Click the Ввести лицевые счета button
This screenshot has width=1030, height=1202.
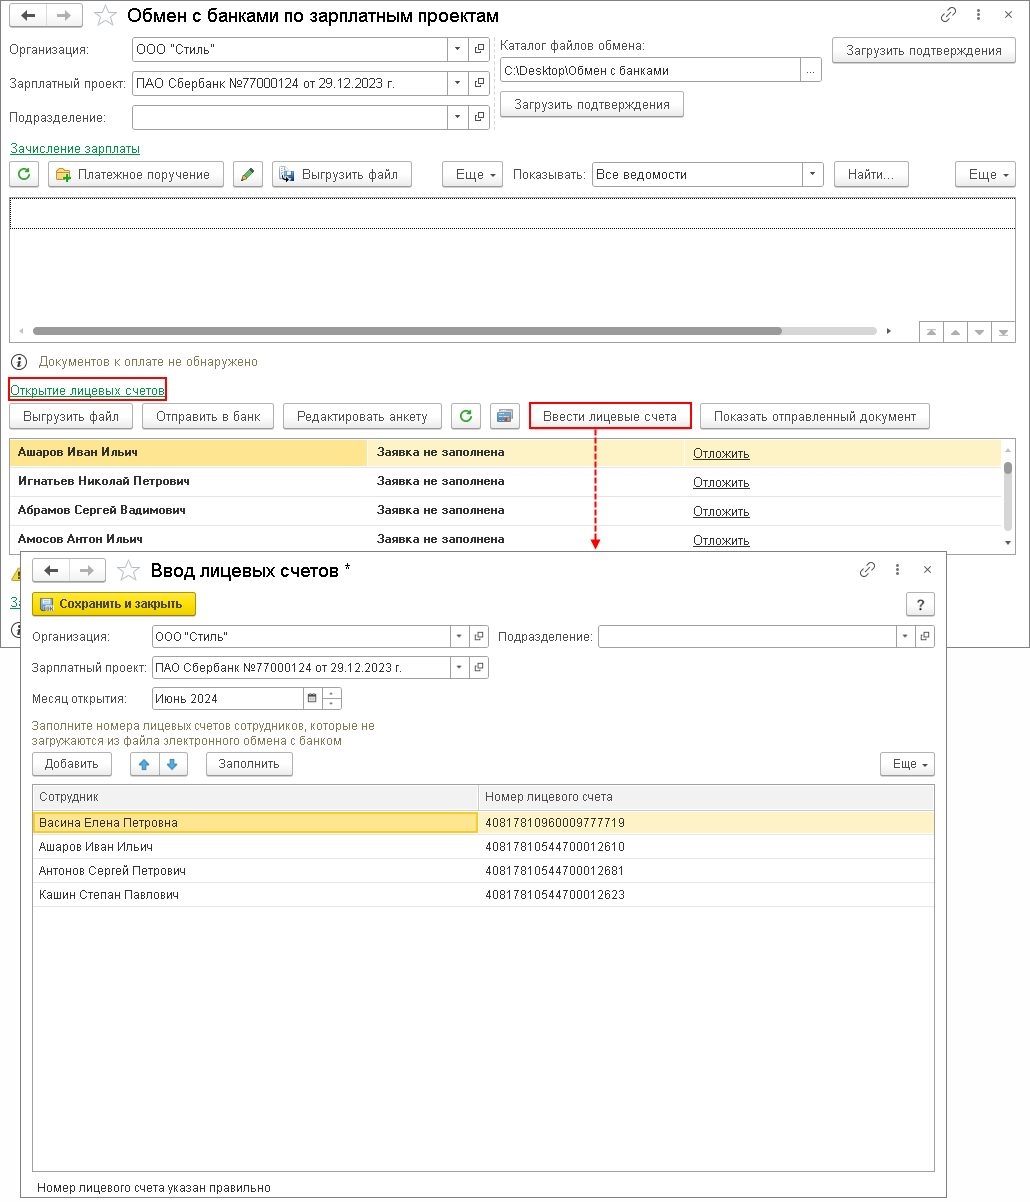(610, 416)
